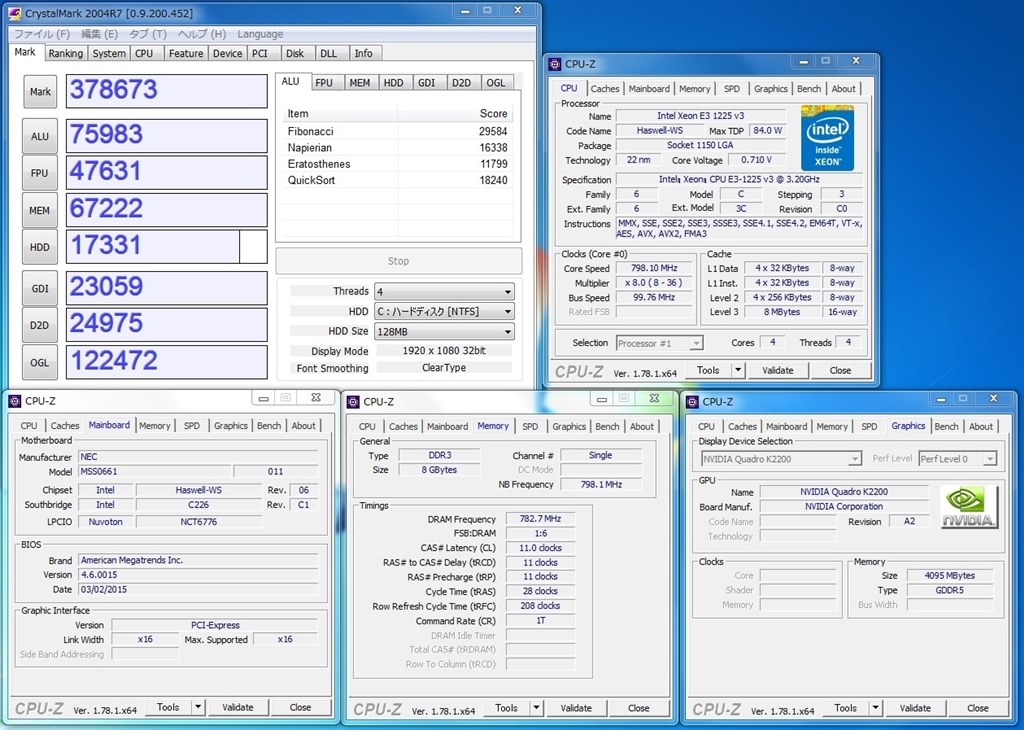Click the Display Mode value 1920 x 1080
The height and width of the screenshot is (730, 1024).
[444, 351]
